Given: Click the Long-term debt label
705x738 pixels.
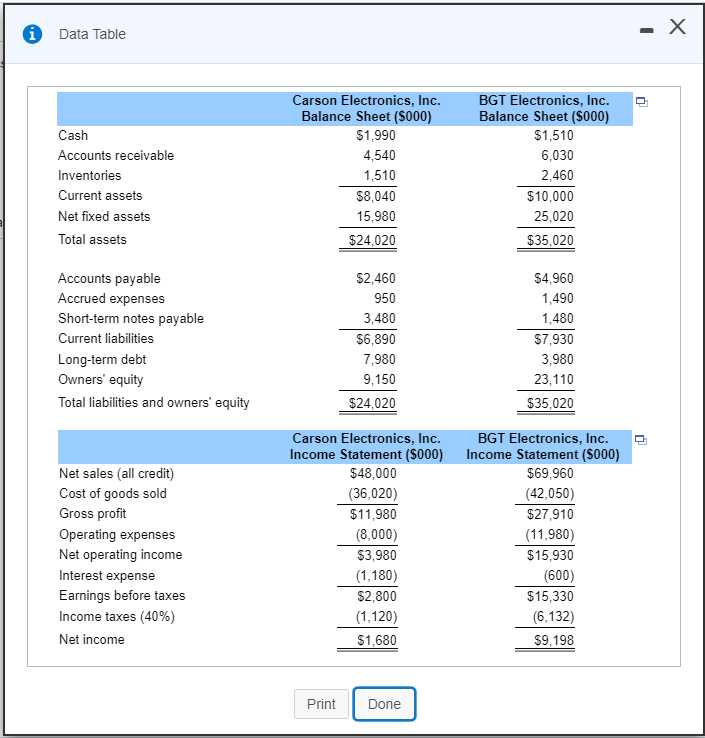Looking at the screenshot, I should point(102,360).
